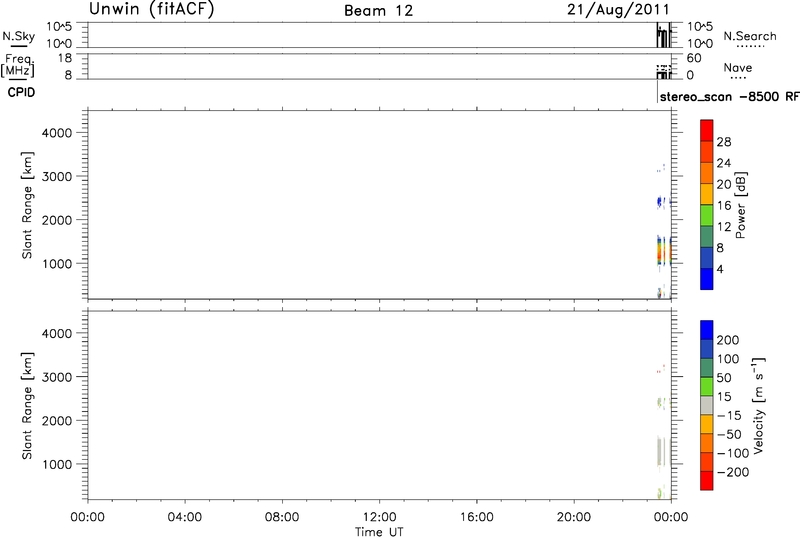Click the gray velocity swatch between 15 and -15
Screen dimensions: 800x538
pos(707,406)
